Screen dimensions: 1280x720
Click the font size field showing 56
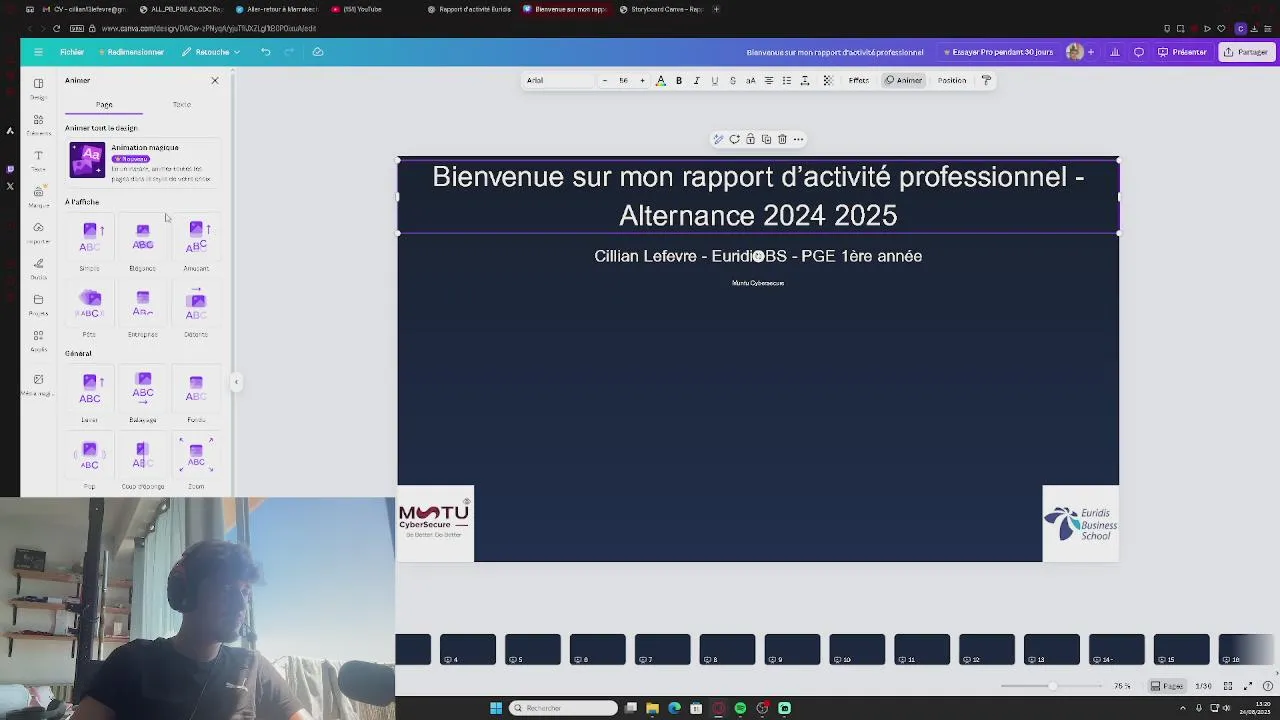623,80
